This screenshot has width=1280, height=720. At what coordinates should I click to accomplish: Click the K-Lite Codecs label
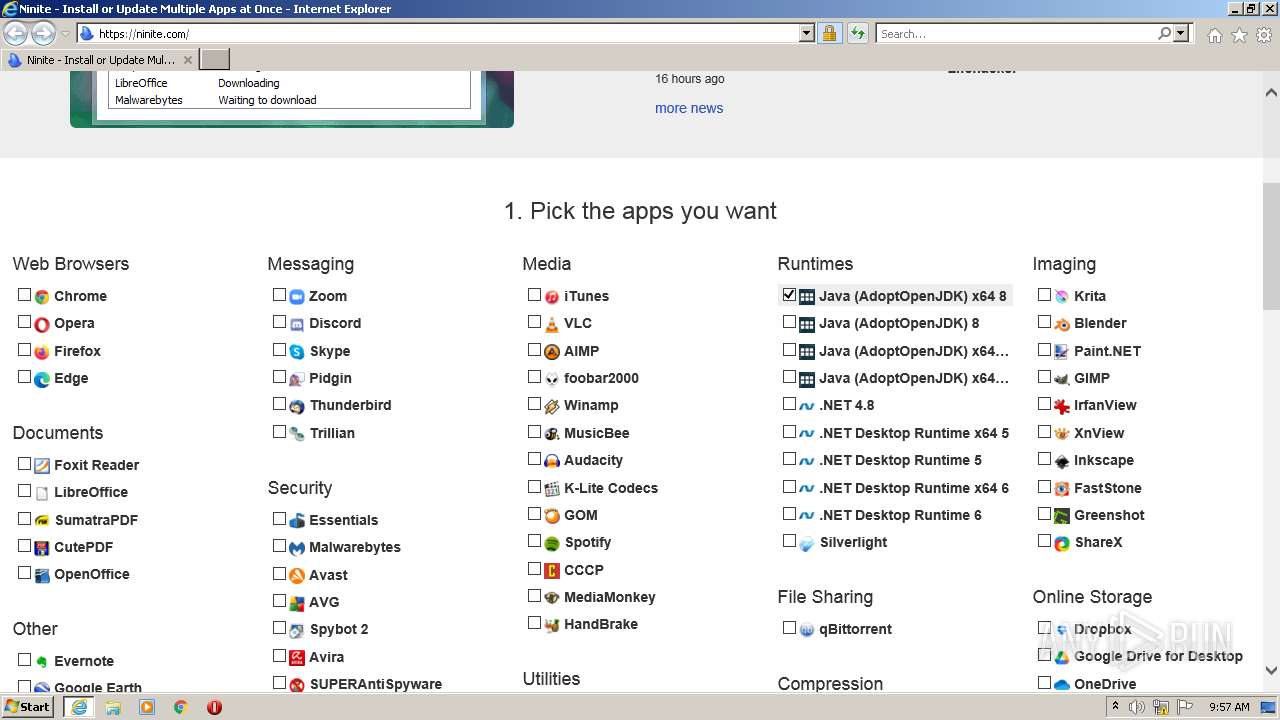point(611,489)
